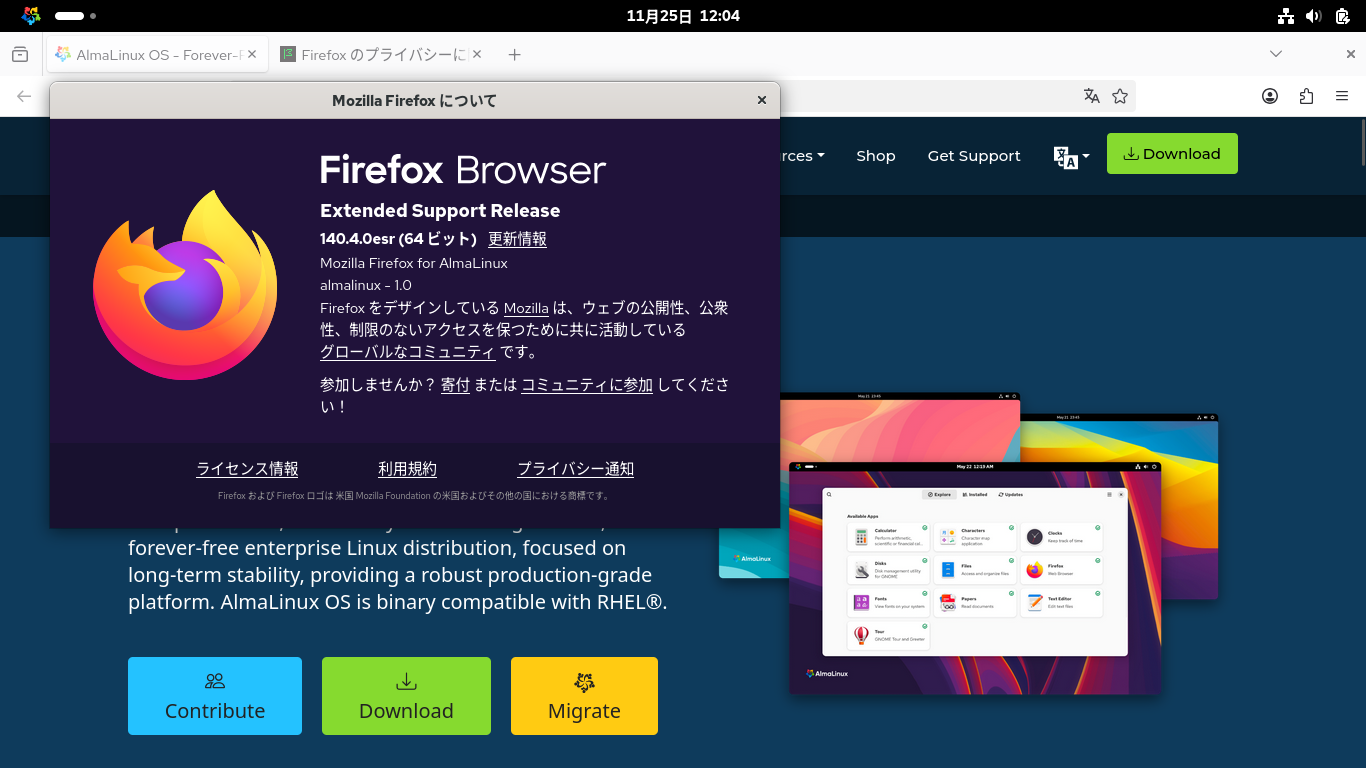
Task: Click version text 140.4.0esr (64 ビット)
Action: click(x=398, y=239)
